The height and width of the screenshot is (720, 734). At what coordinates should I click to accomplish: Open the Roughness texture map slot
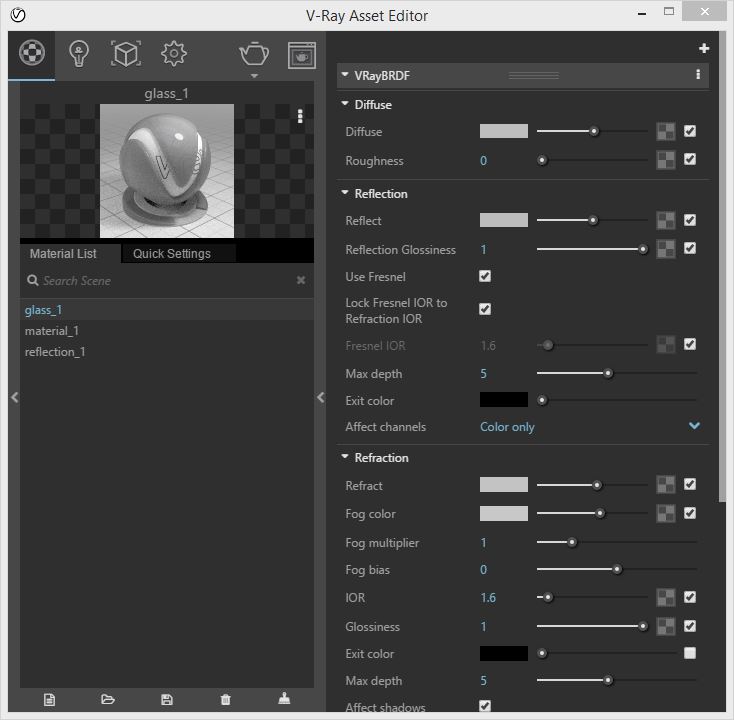click(666, 160)
